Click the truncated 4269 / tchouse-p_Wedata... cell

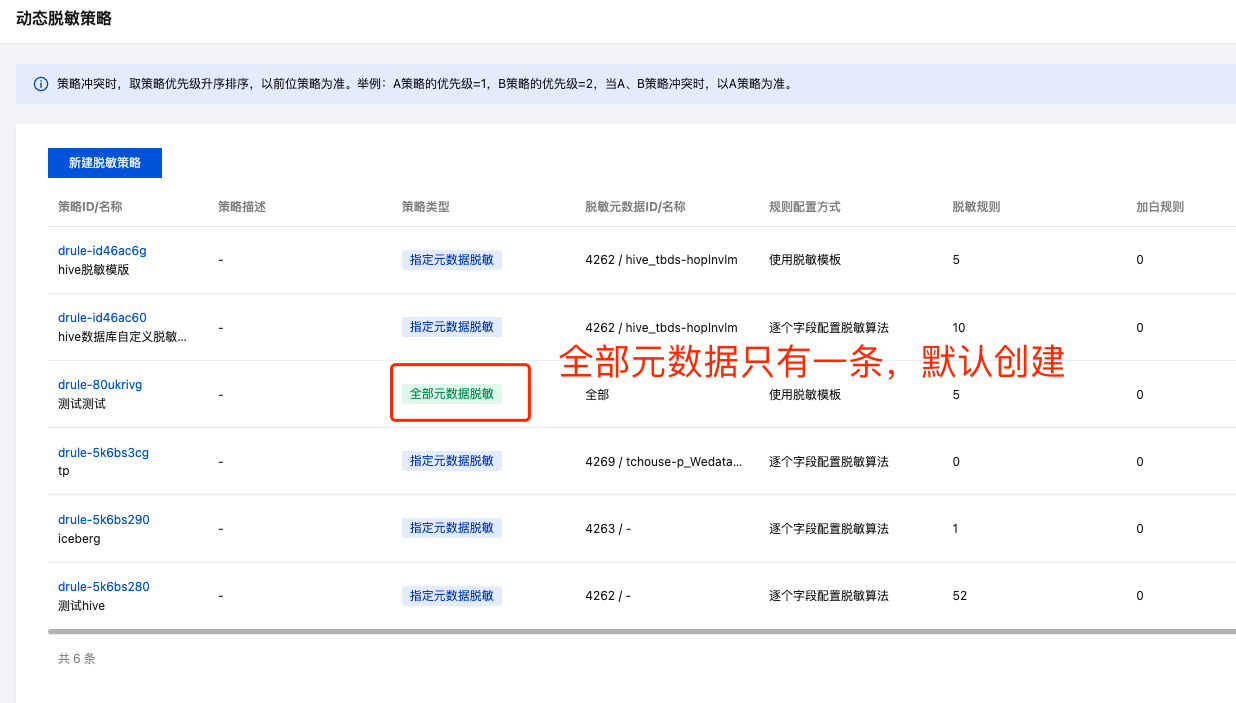664,462
